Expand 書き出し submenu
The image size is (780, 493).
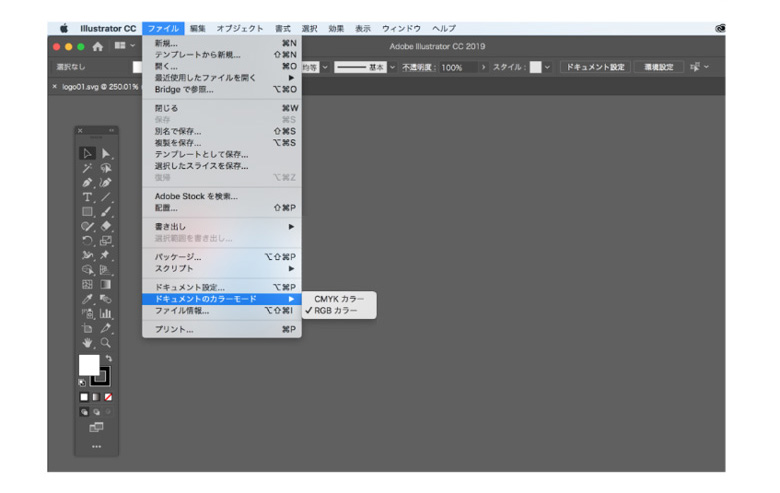(222, 226)
